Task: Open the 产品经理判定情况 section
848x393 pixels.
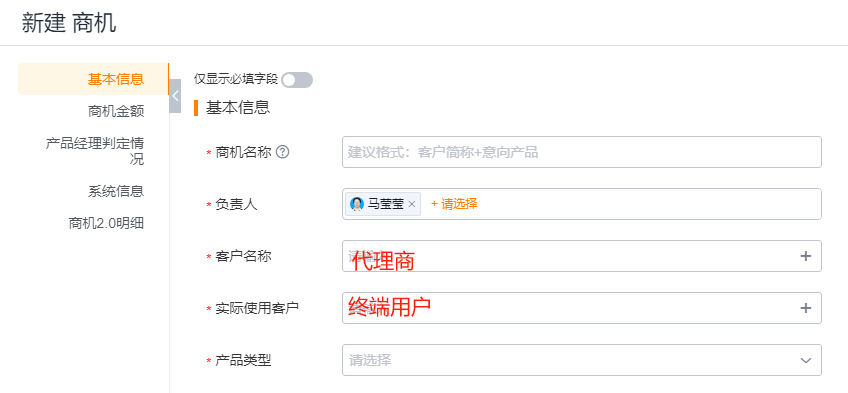Action: point(95,151)
